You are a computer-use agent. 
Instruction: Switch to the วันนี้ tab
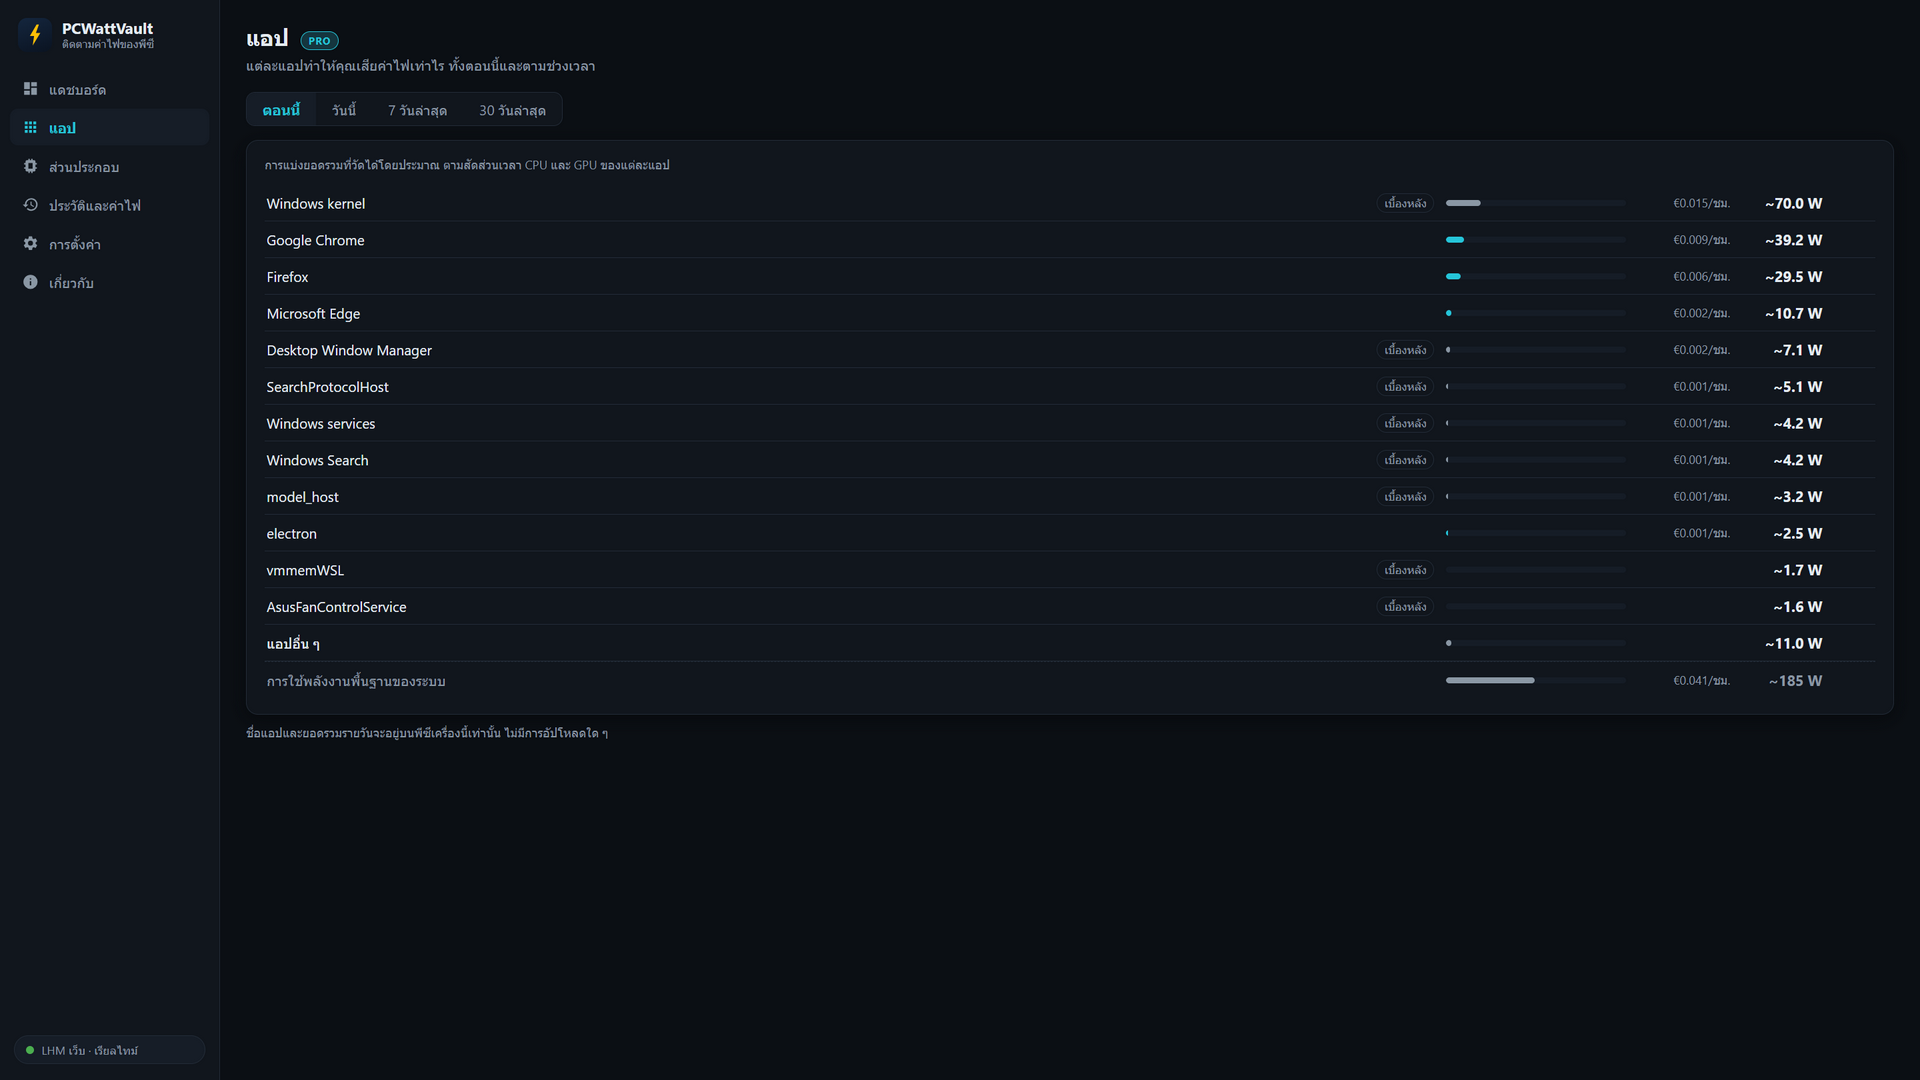[x=344, y=110]
